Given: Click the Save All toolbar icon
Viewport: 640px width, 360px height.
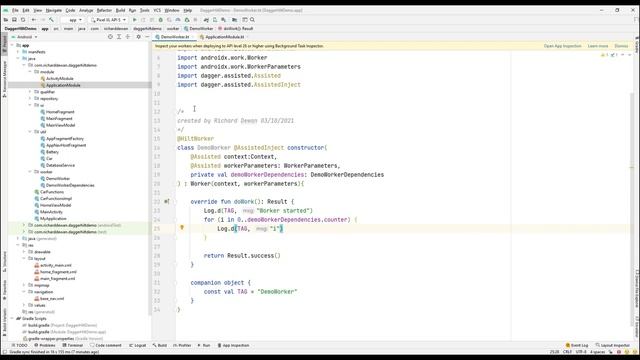Looking at the screenshot, I should pyautogui.click(x=14, y=20).
